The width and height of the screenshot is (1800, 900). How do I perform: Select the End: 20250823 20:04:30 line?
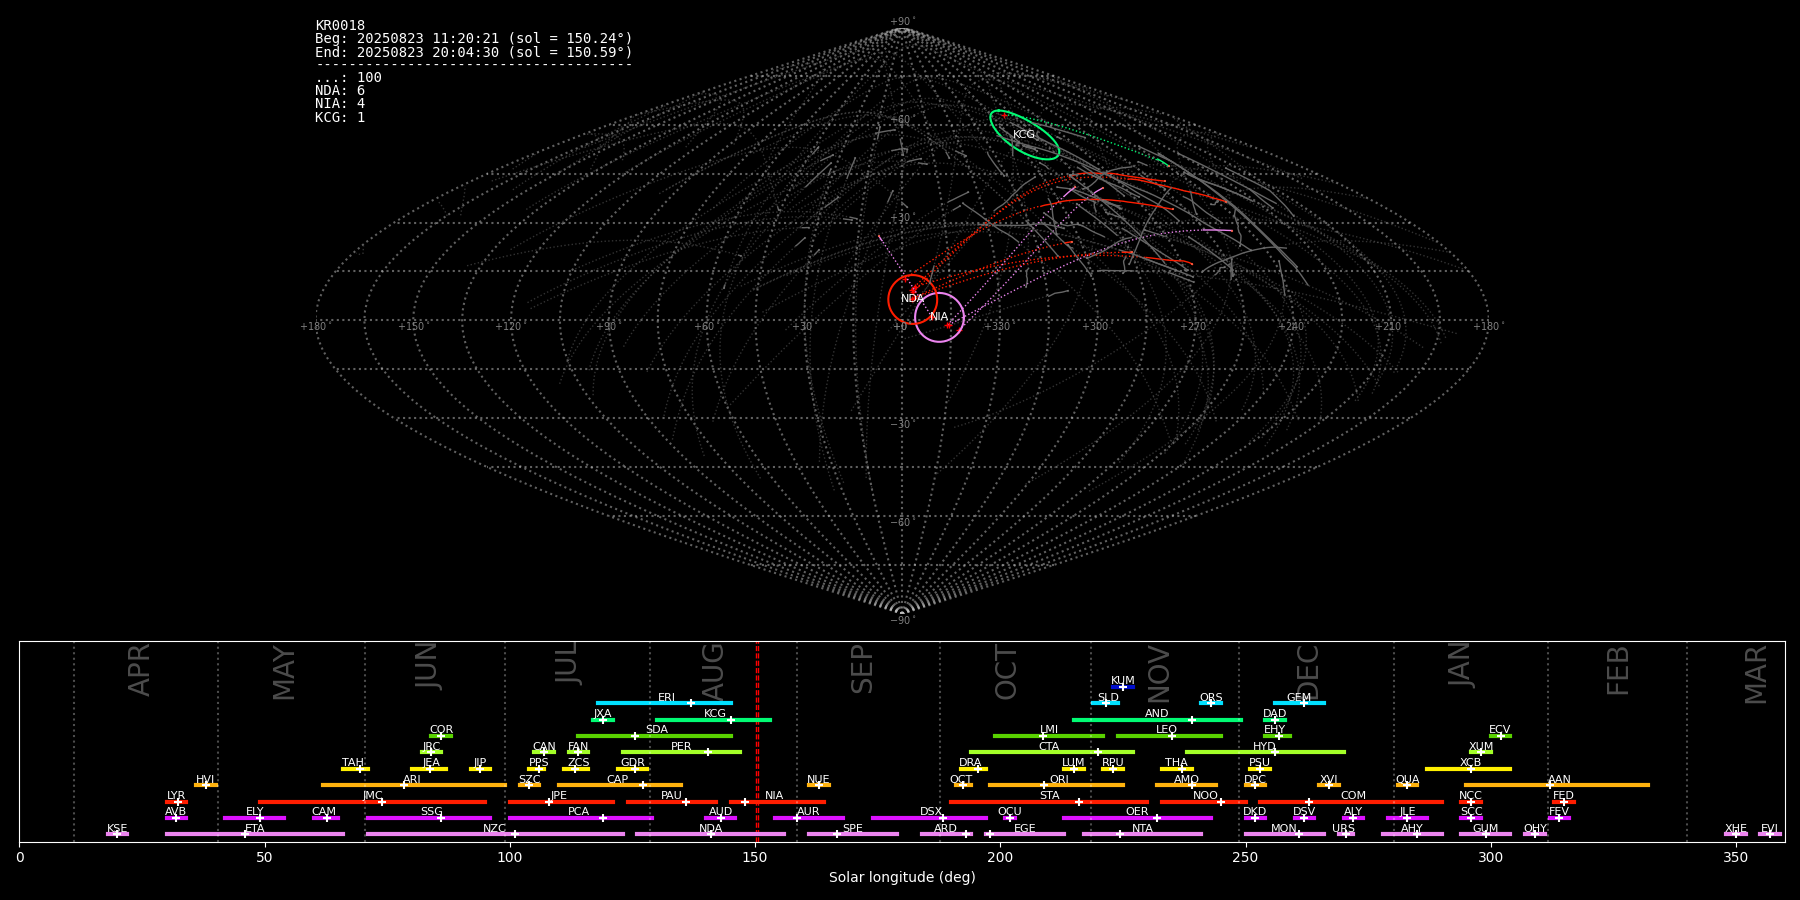474,52
